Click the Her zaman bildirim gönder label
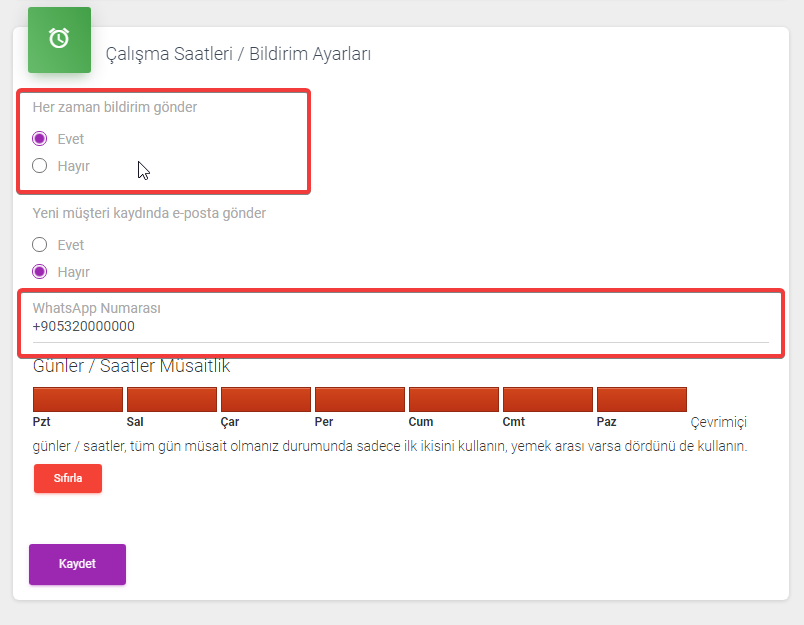This screenshot has height=625, width=804. coord(115,107)
